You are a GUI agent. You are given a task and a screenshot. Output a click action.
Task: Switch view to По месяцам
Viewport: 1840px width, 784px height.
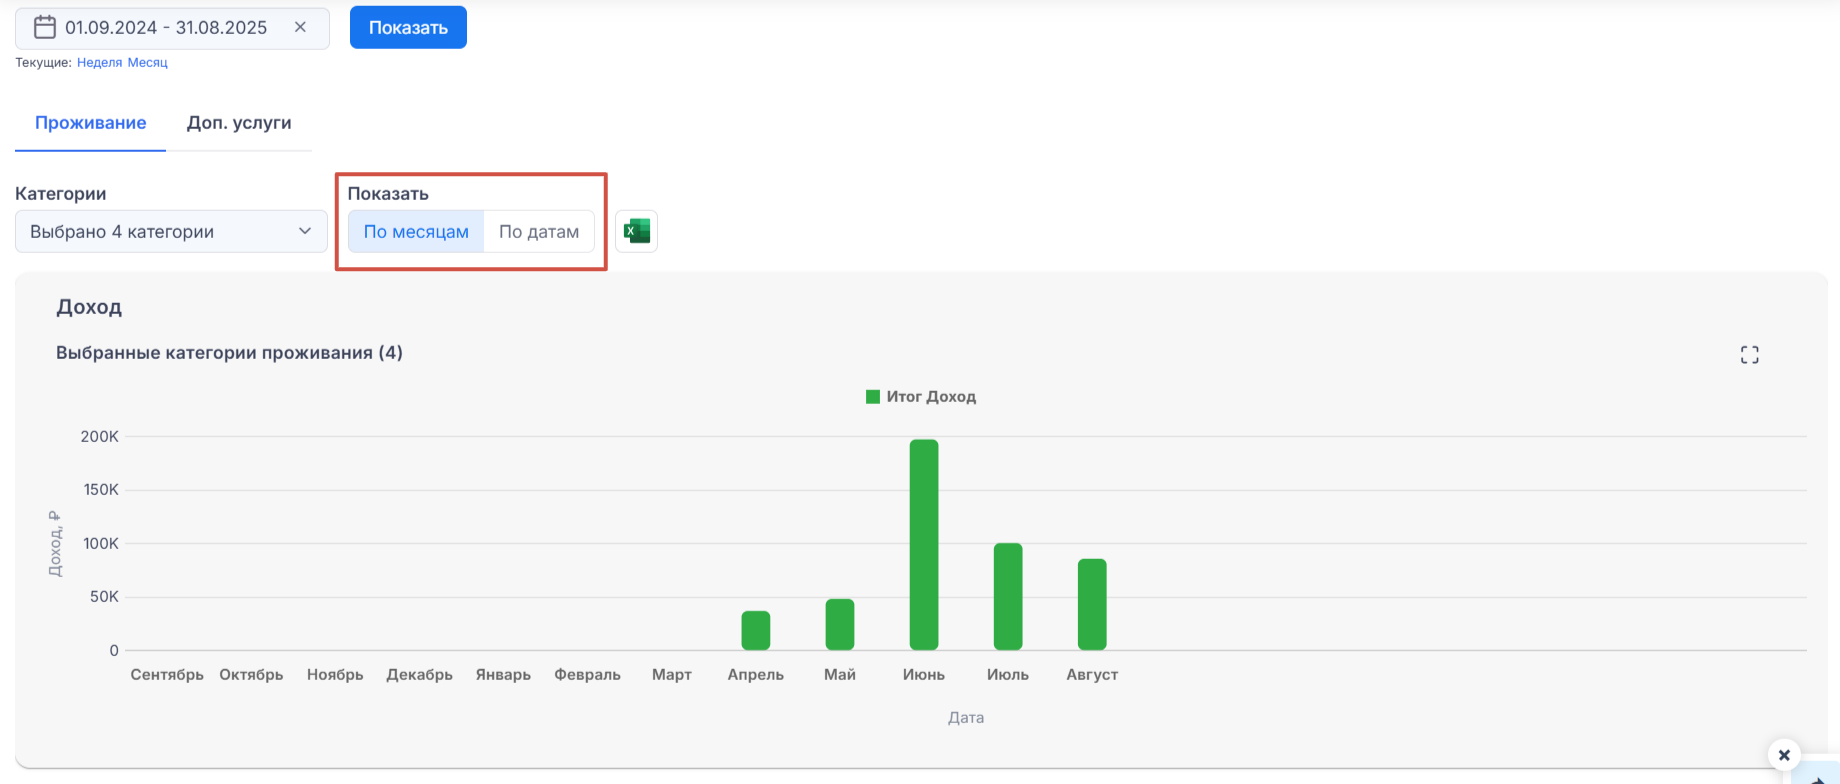(x=416, y=232)
